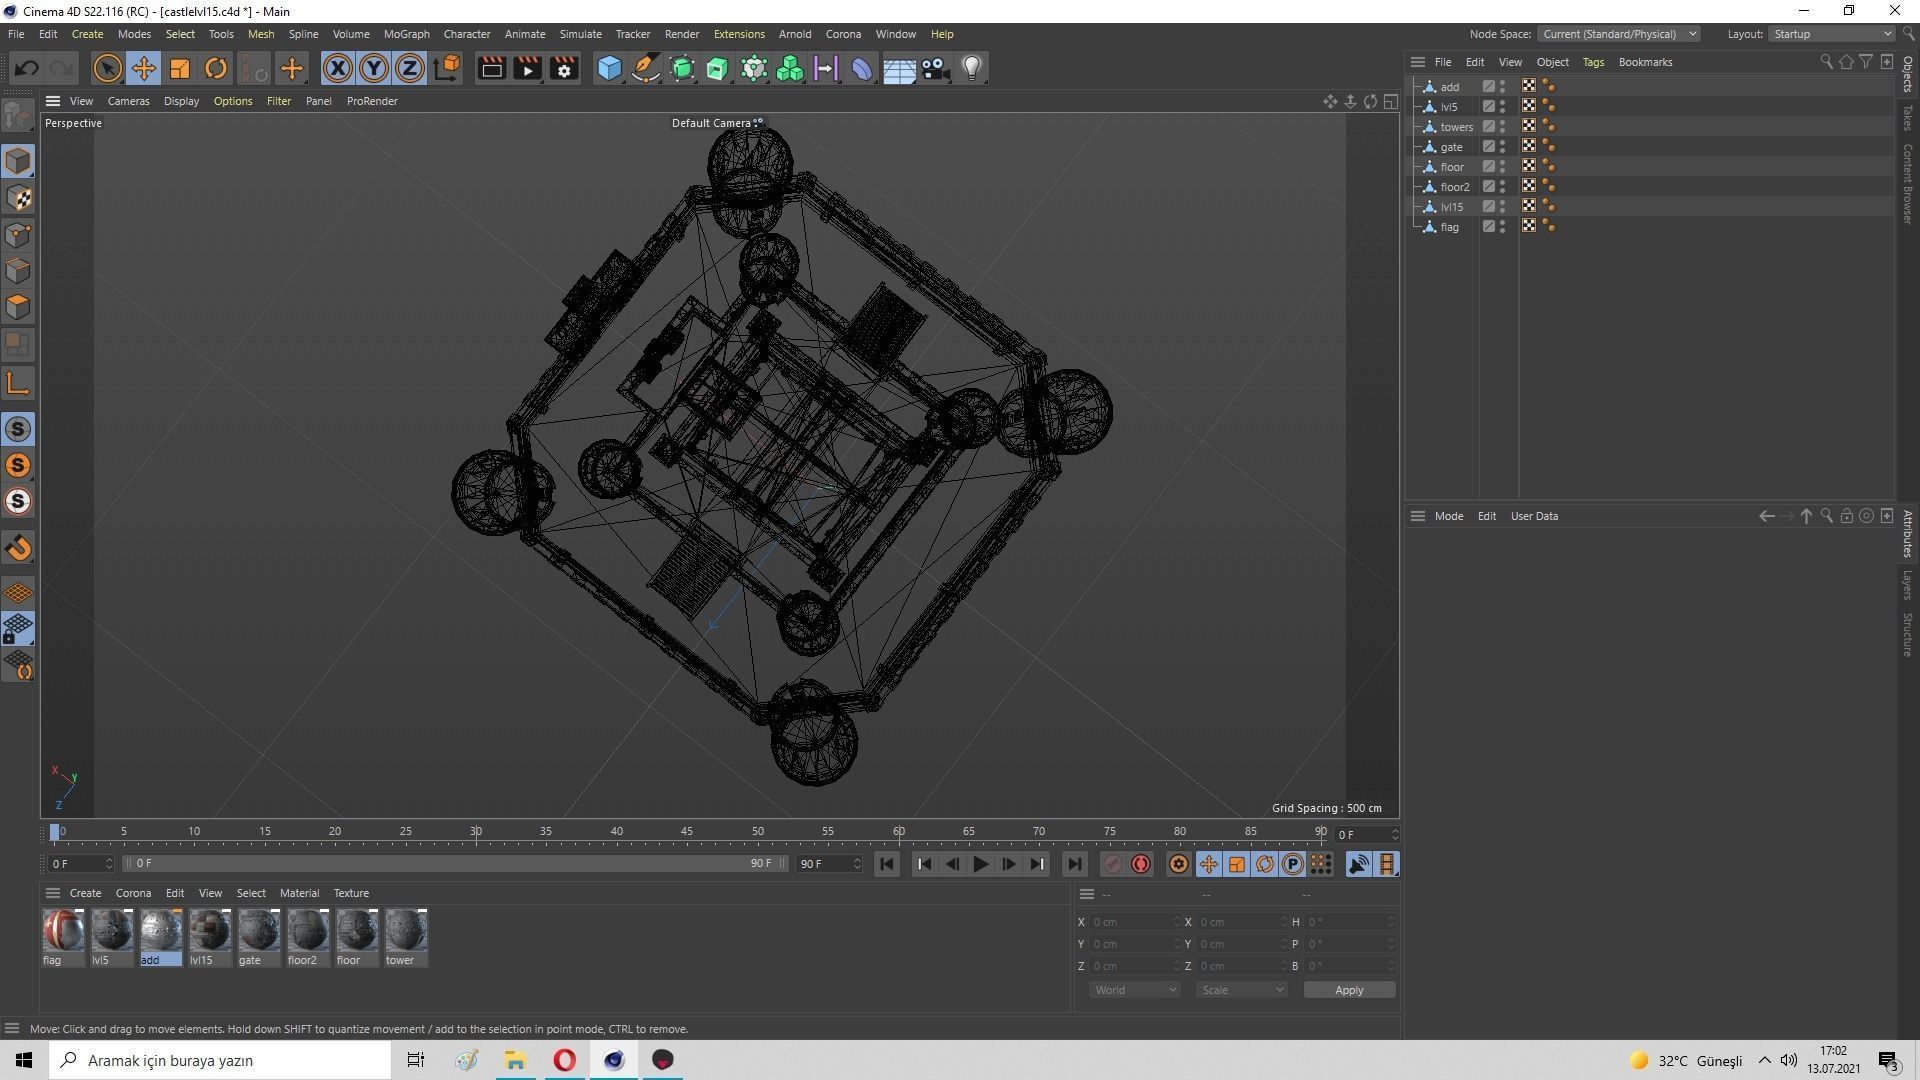Toggle Y axis lock
This screenshot has height=1080, width=1920.
[374, 68]
